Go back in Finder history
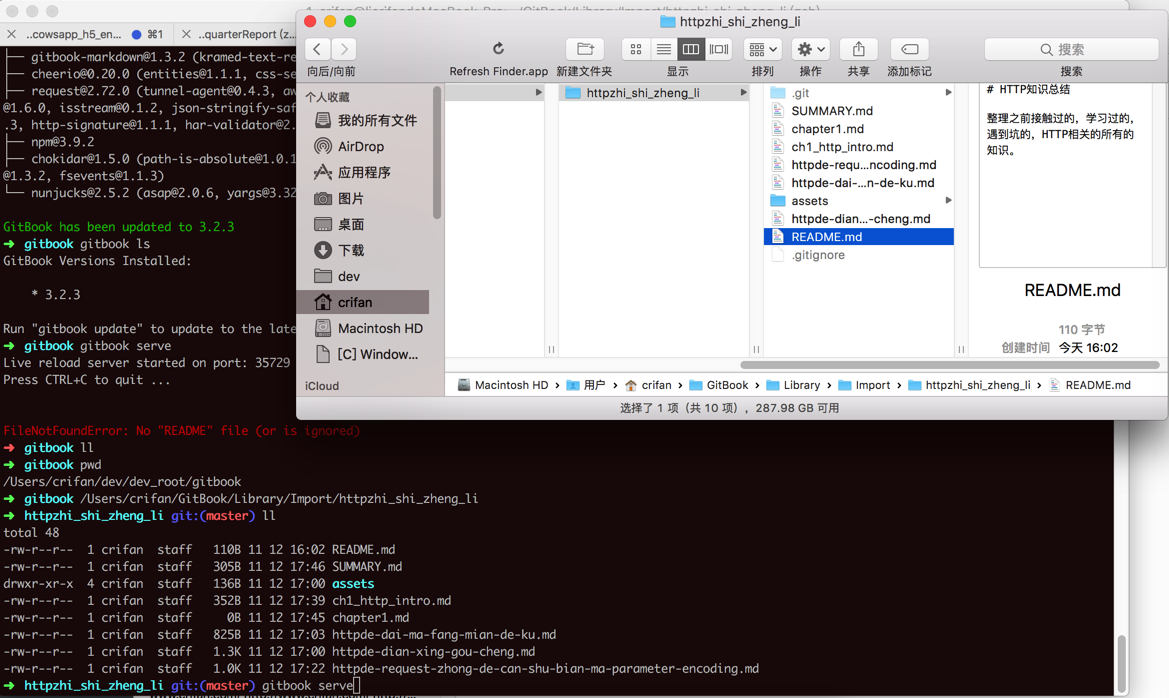The width and height of the screenshot is (1169, 698). click(x=318, y=49)
